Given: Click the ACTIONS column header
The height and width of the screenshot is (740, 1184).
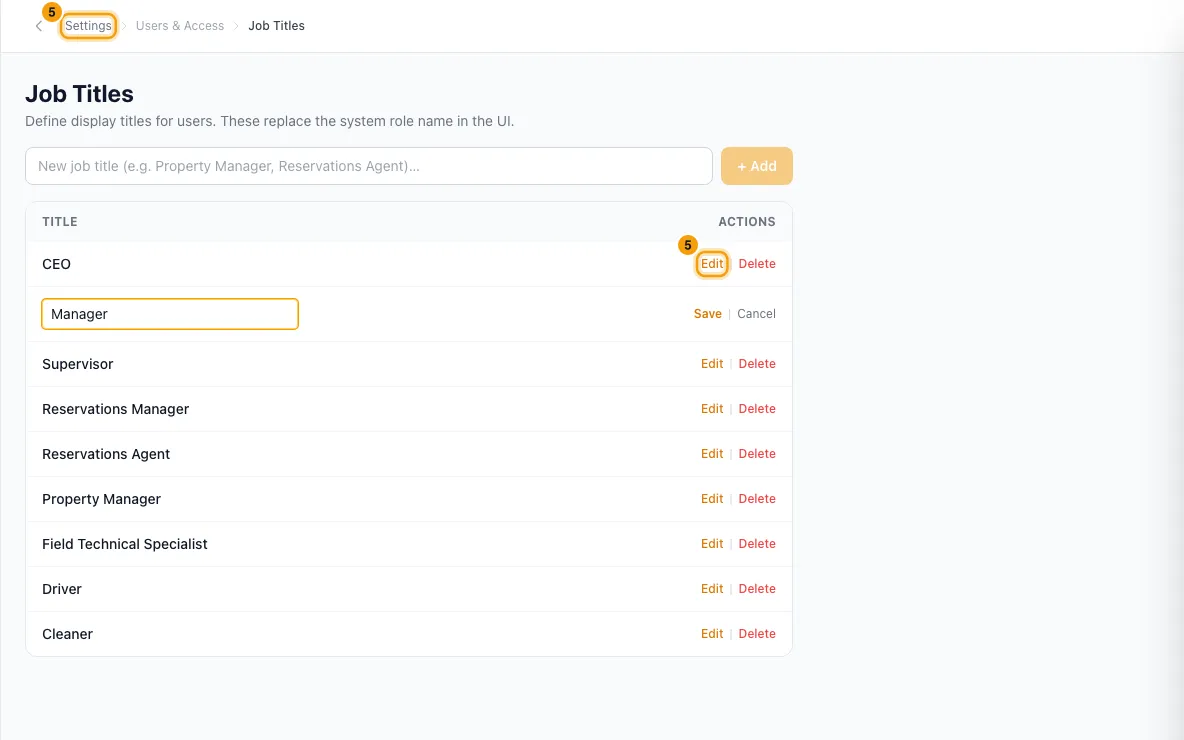Looking at the screenshot, I should pos(747,222).
